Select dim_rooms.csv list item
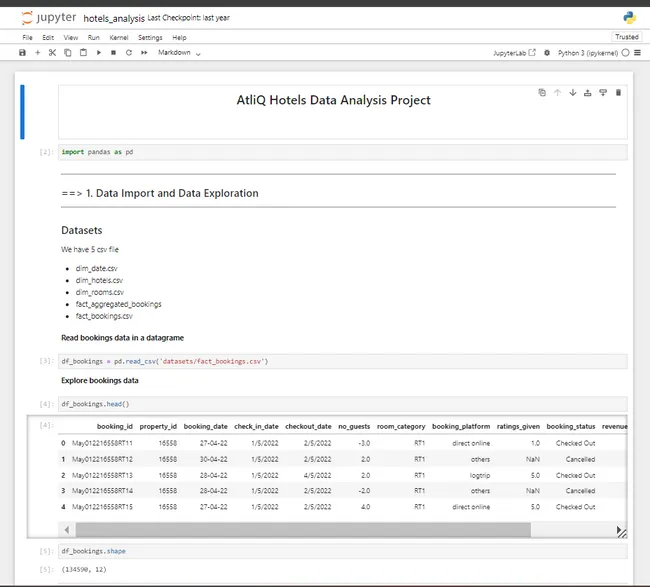The width and height of the screenshot is (650, 587). coord(99,292)
